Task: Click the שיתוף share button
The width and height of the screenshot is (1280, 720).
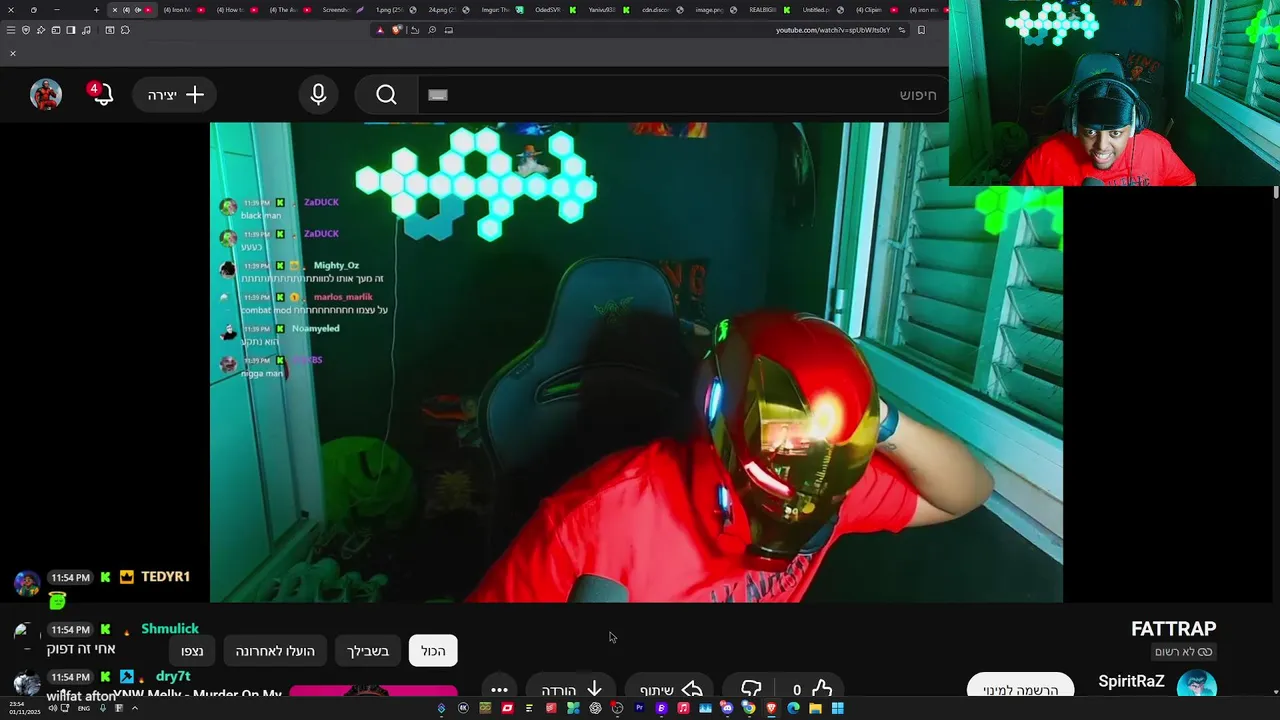Action: point(671,689)
